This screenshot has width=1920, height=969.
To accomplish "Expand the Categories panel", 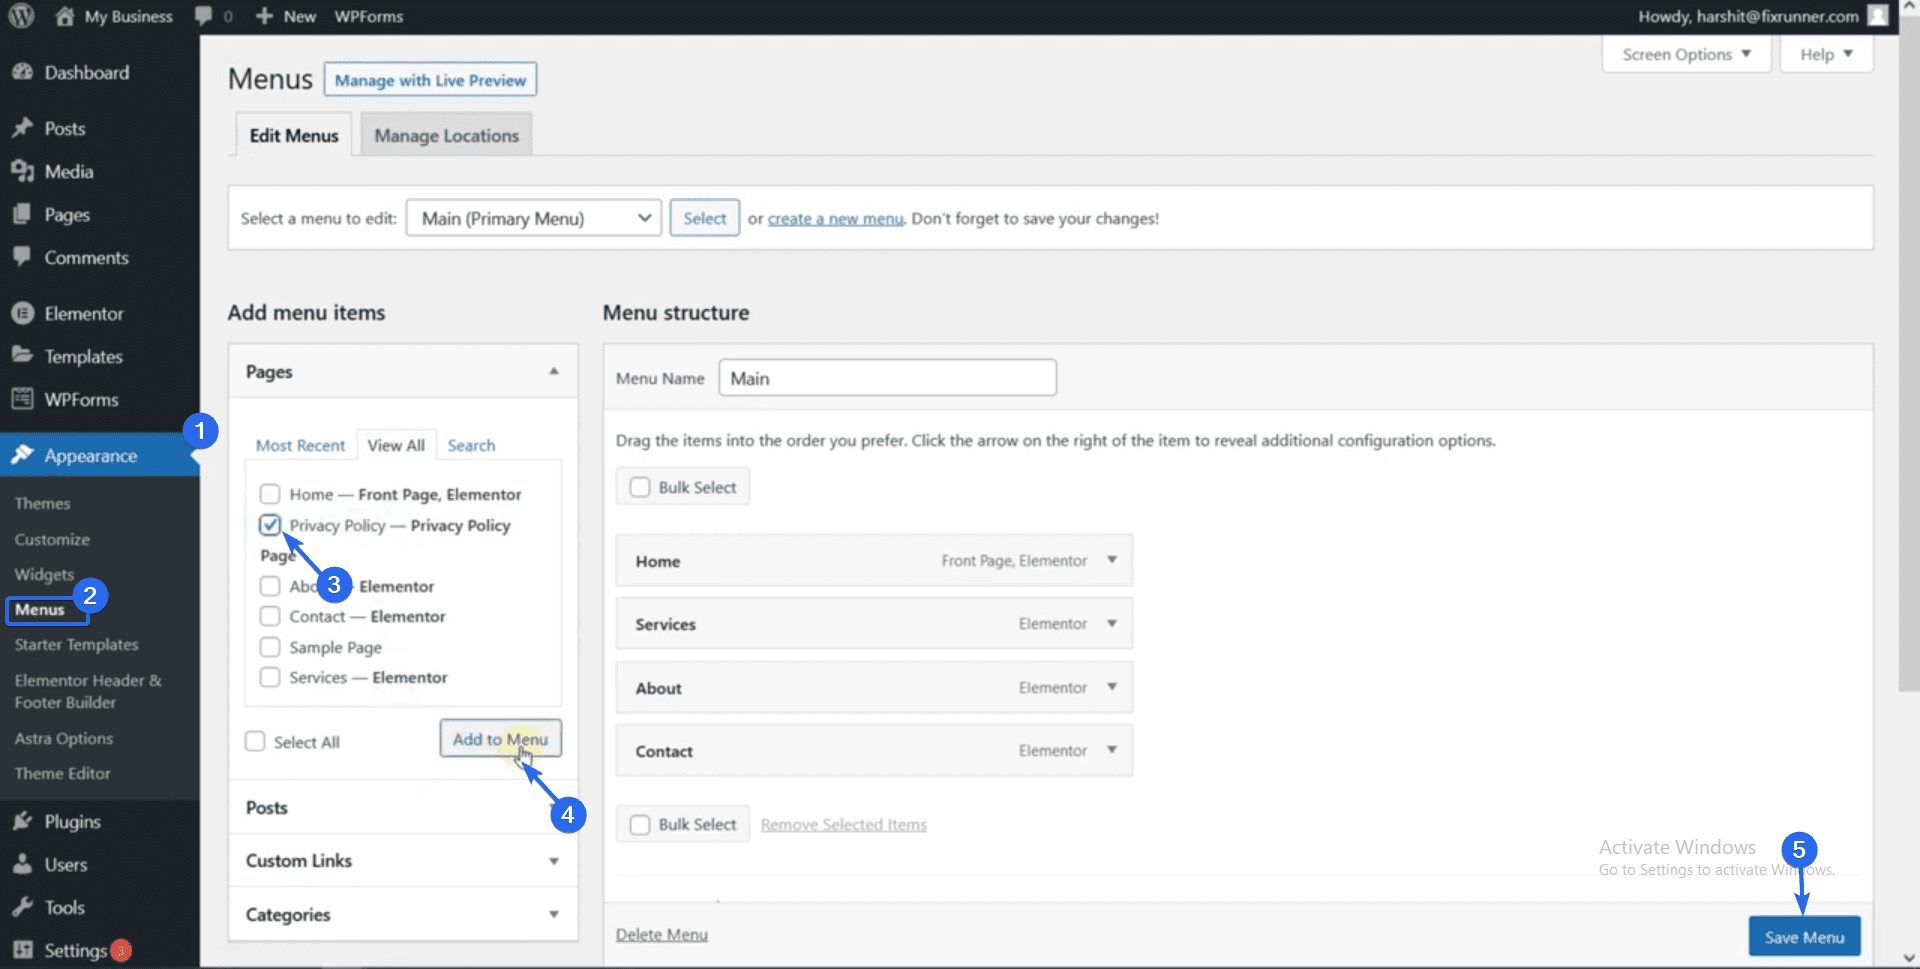I will click(404, 914).
